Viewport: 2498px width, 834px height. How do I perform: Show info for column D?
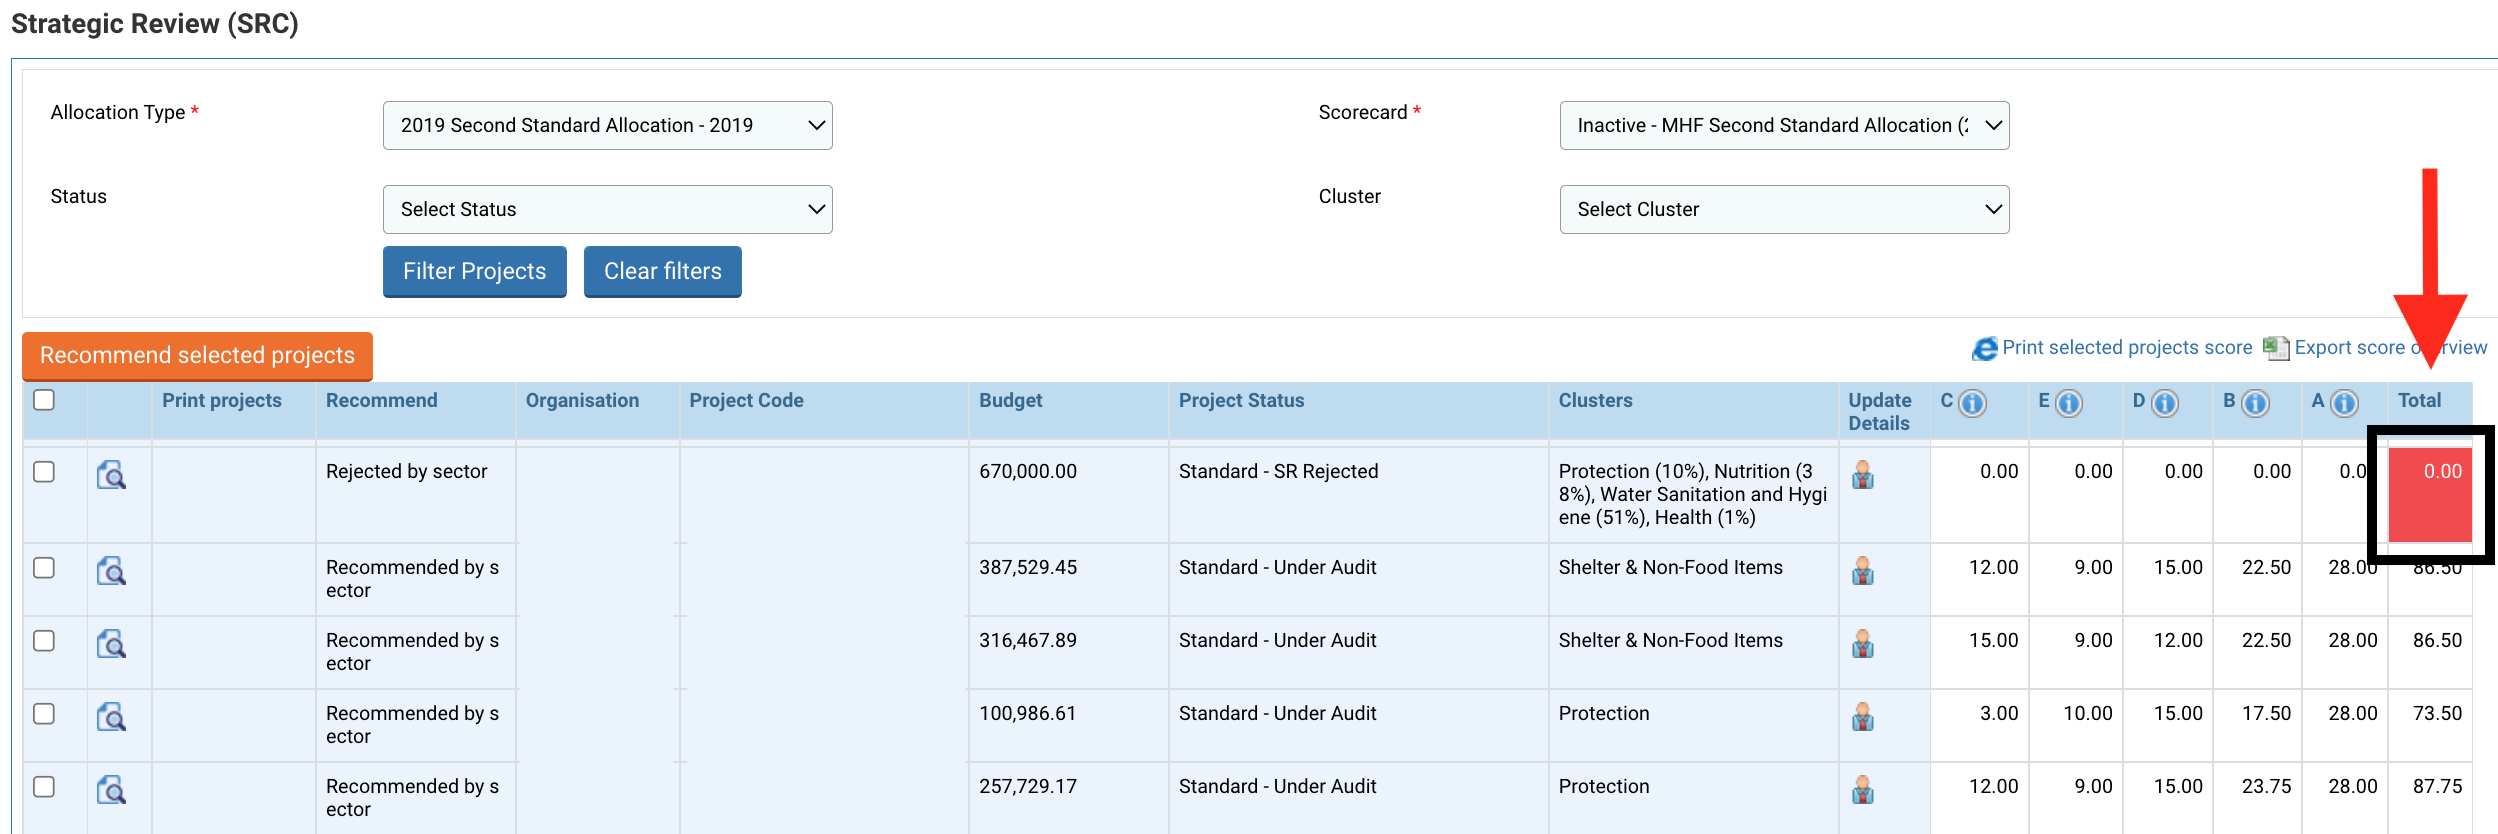2165,403
